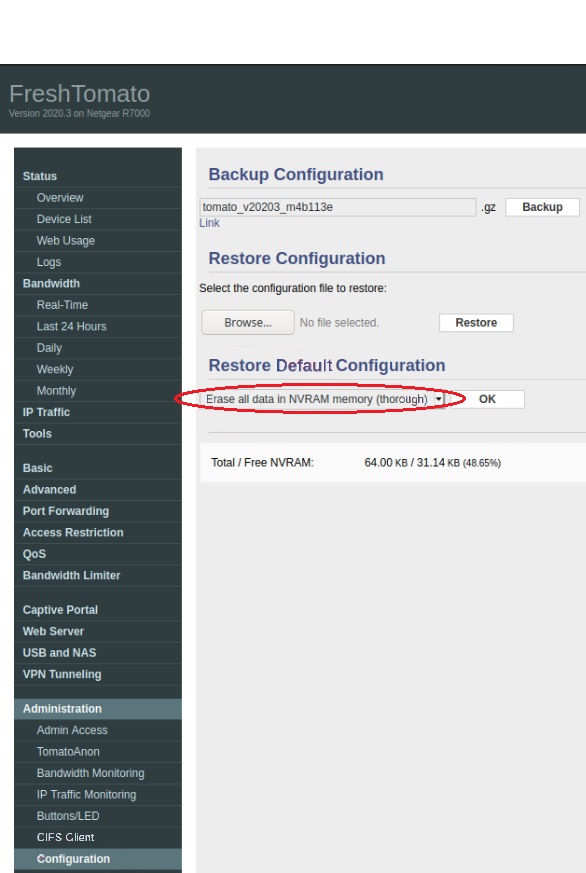The width and height of the screenshot is (586, 873).
Task: Expand the VPN Tunneling menu
Action: coord(62,674)
